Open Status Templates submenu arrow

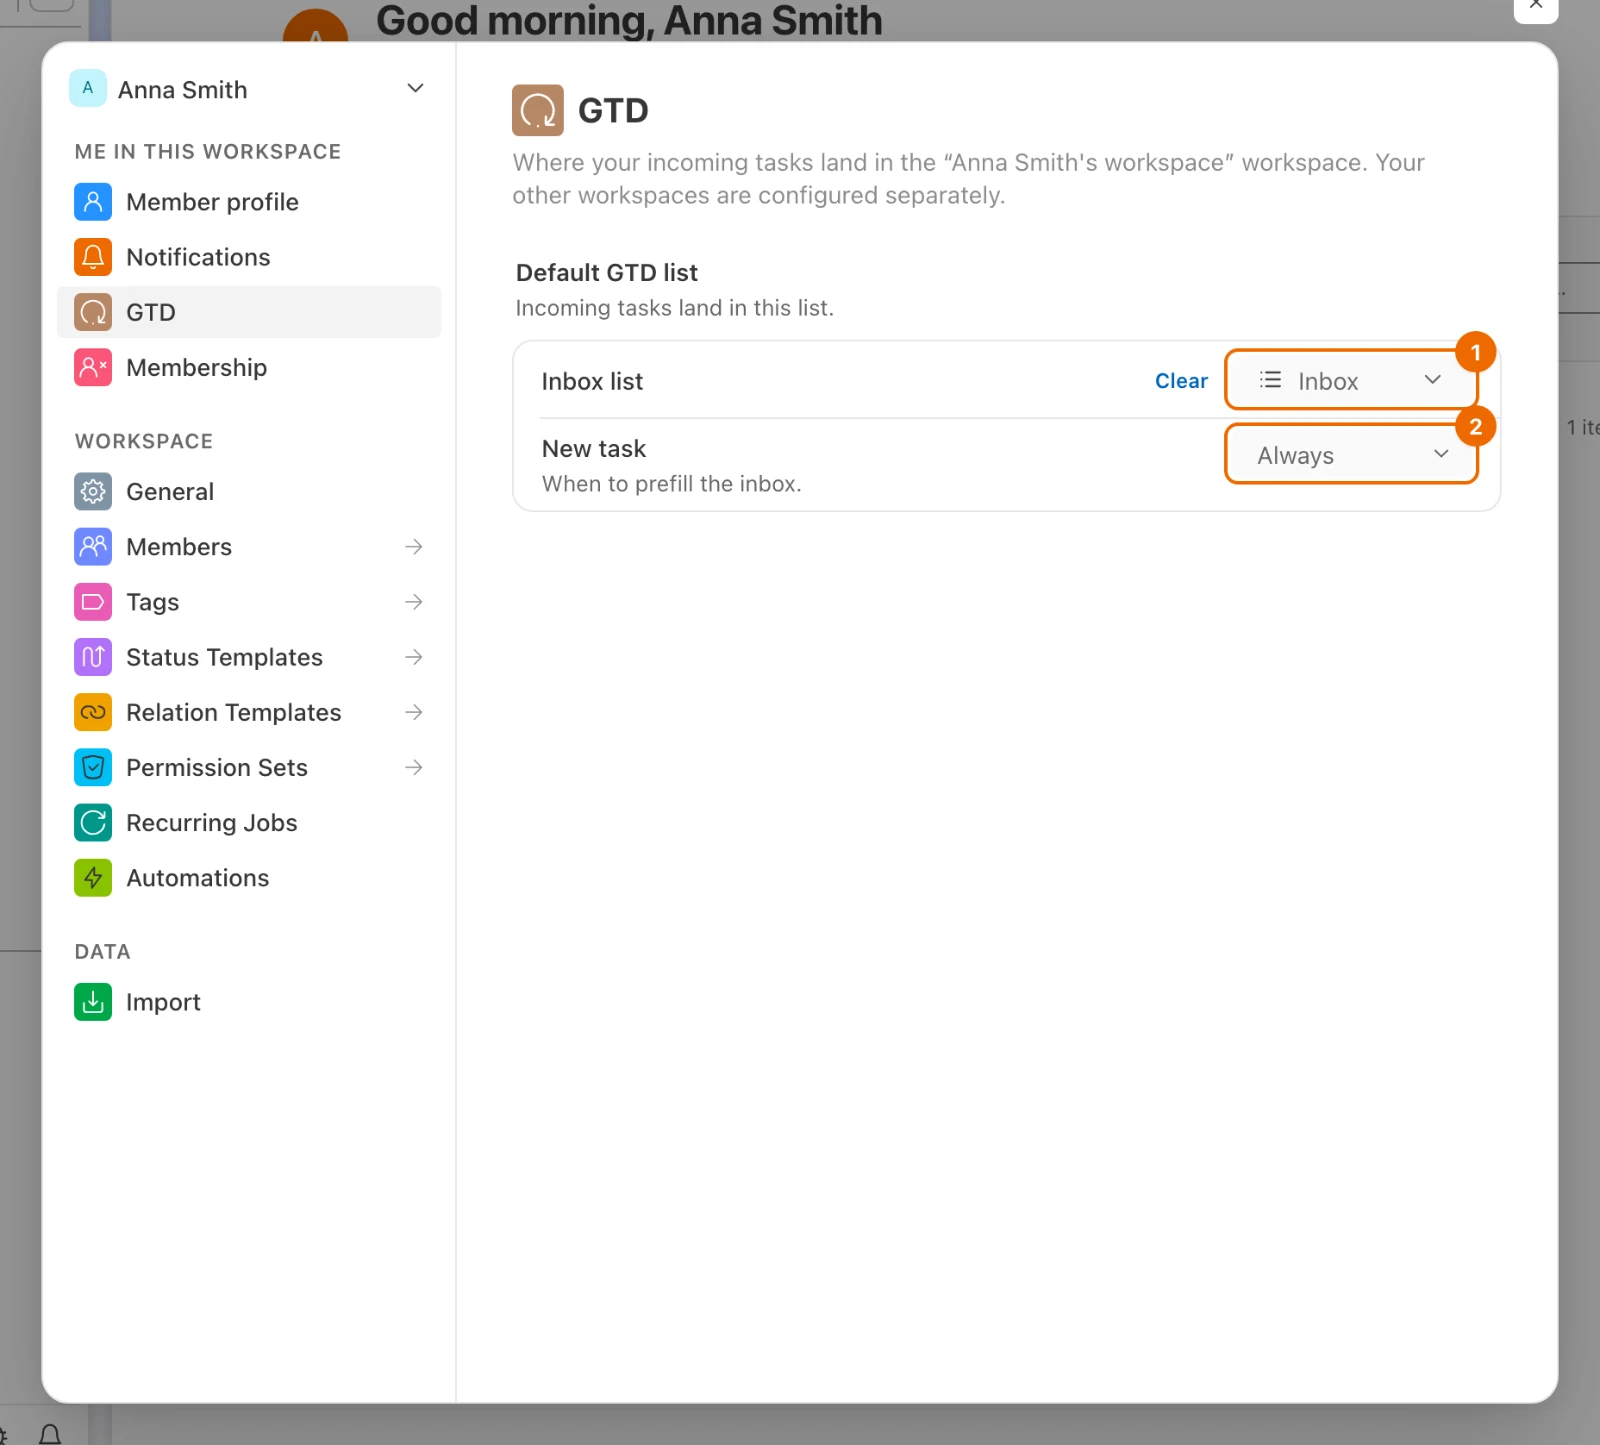[414, 657]
